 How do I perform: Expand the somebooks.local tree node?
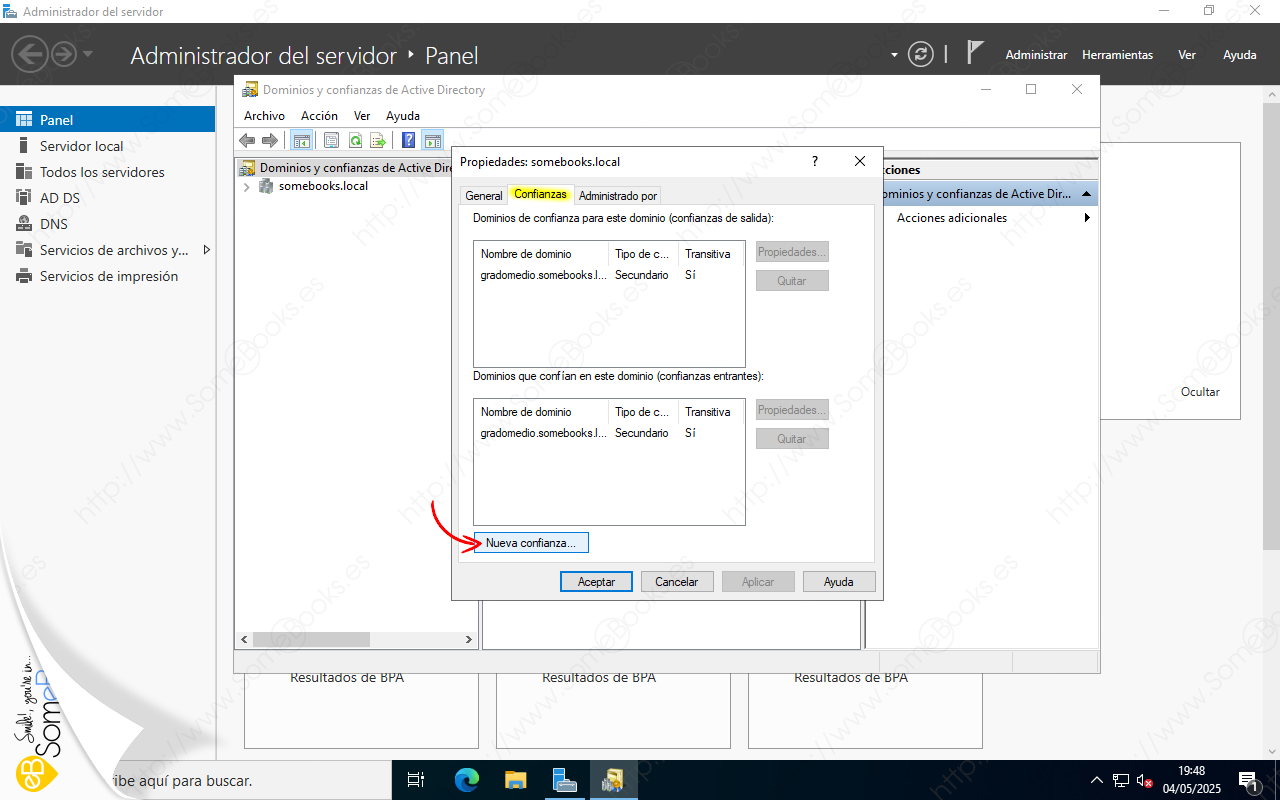coord(247,187)
